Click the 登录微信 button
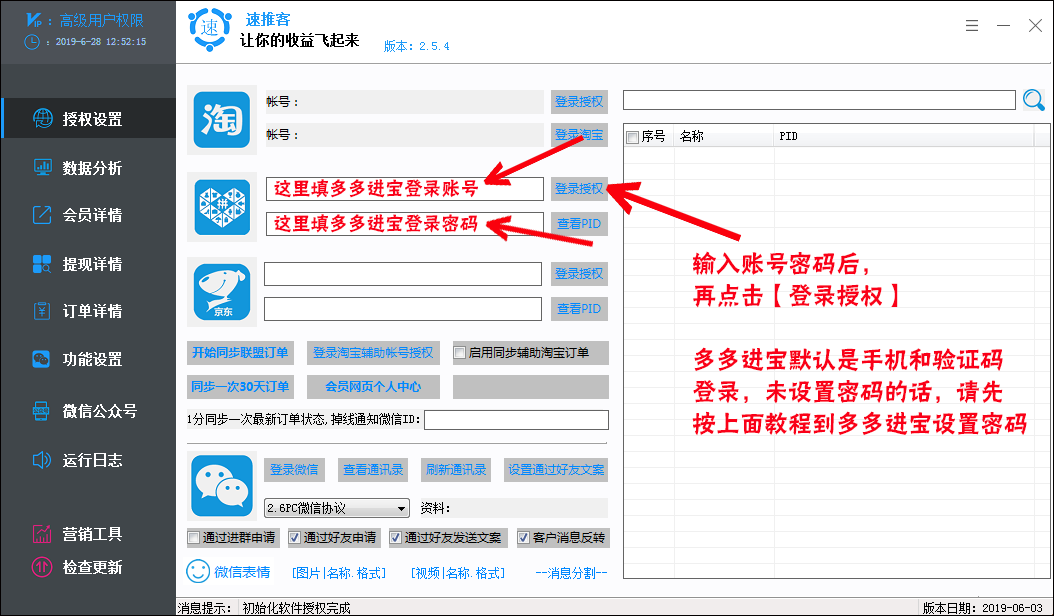The image size is (1054, 616). pos(294,469)
